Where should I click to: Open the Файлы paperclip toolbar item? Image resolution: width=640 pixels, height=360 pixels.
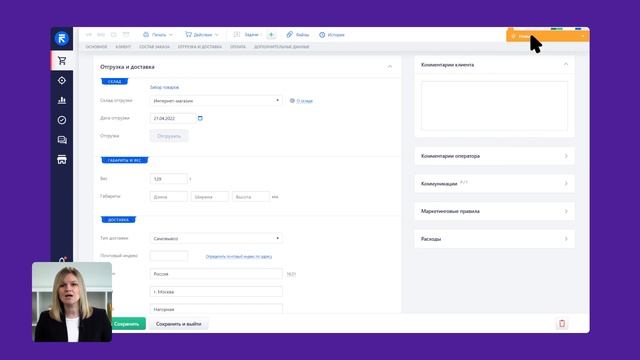coord(298,35)
